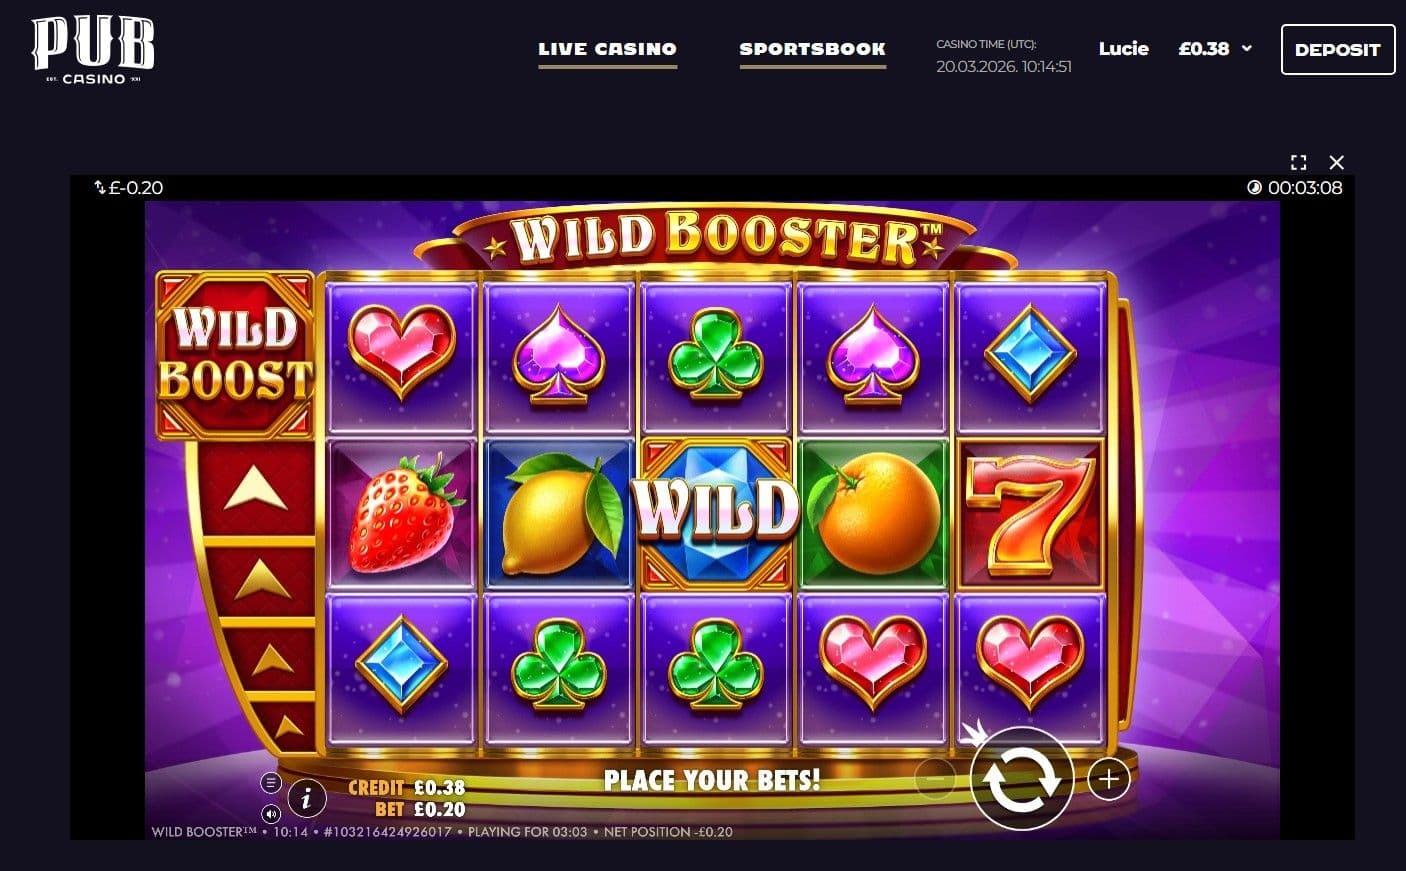Spin the reels with the circular arrows button

(1022, 778)
